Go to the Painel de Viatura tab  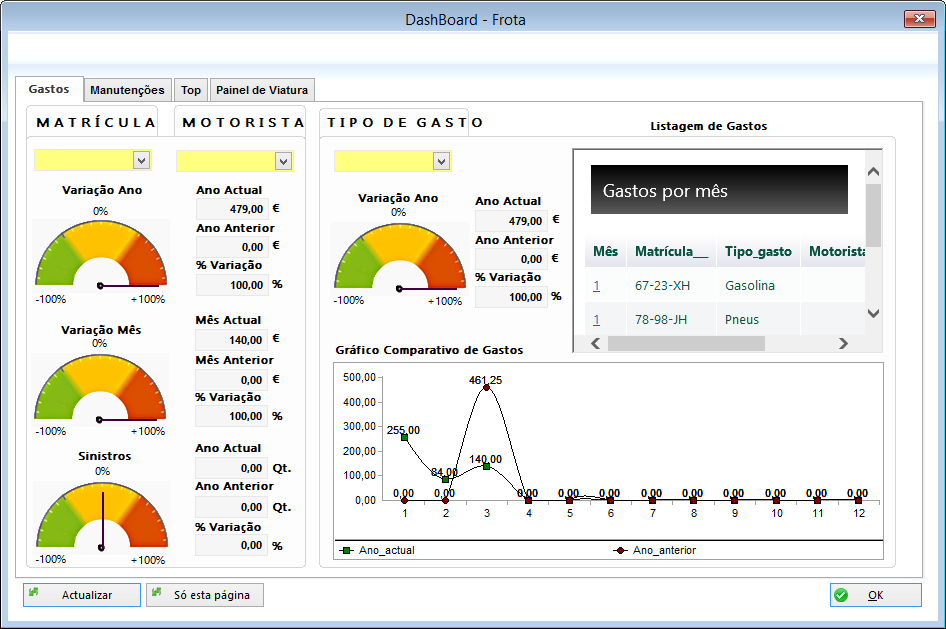262,90
